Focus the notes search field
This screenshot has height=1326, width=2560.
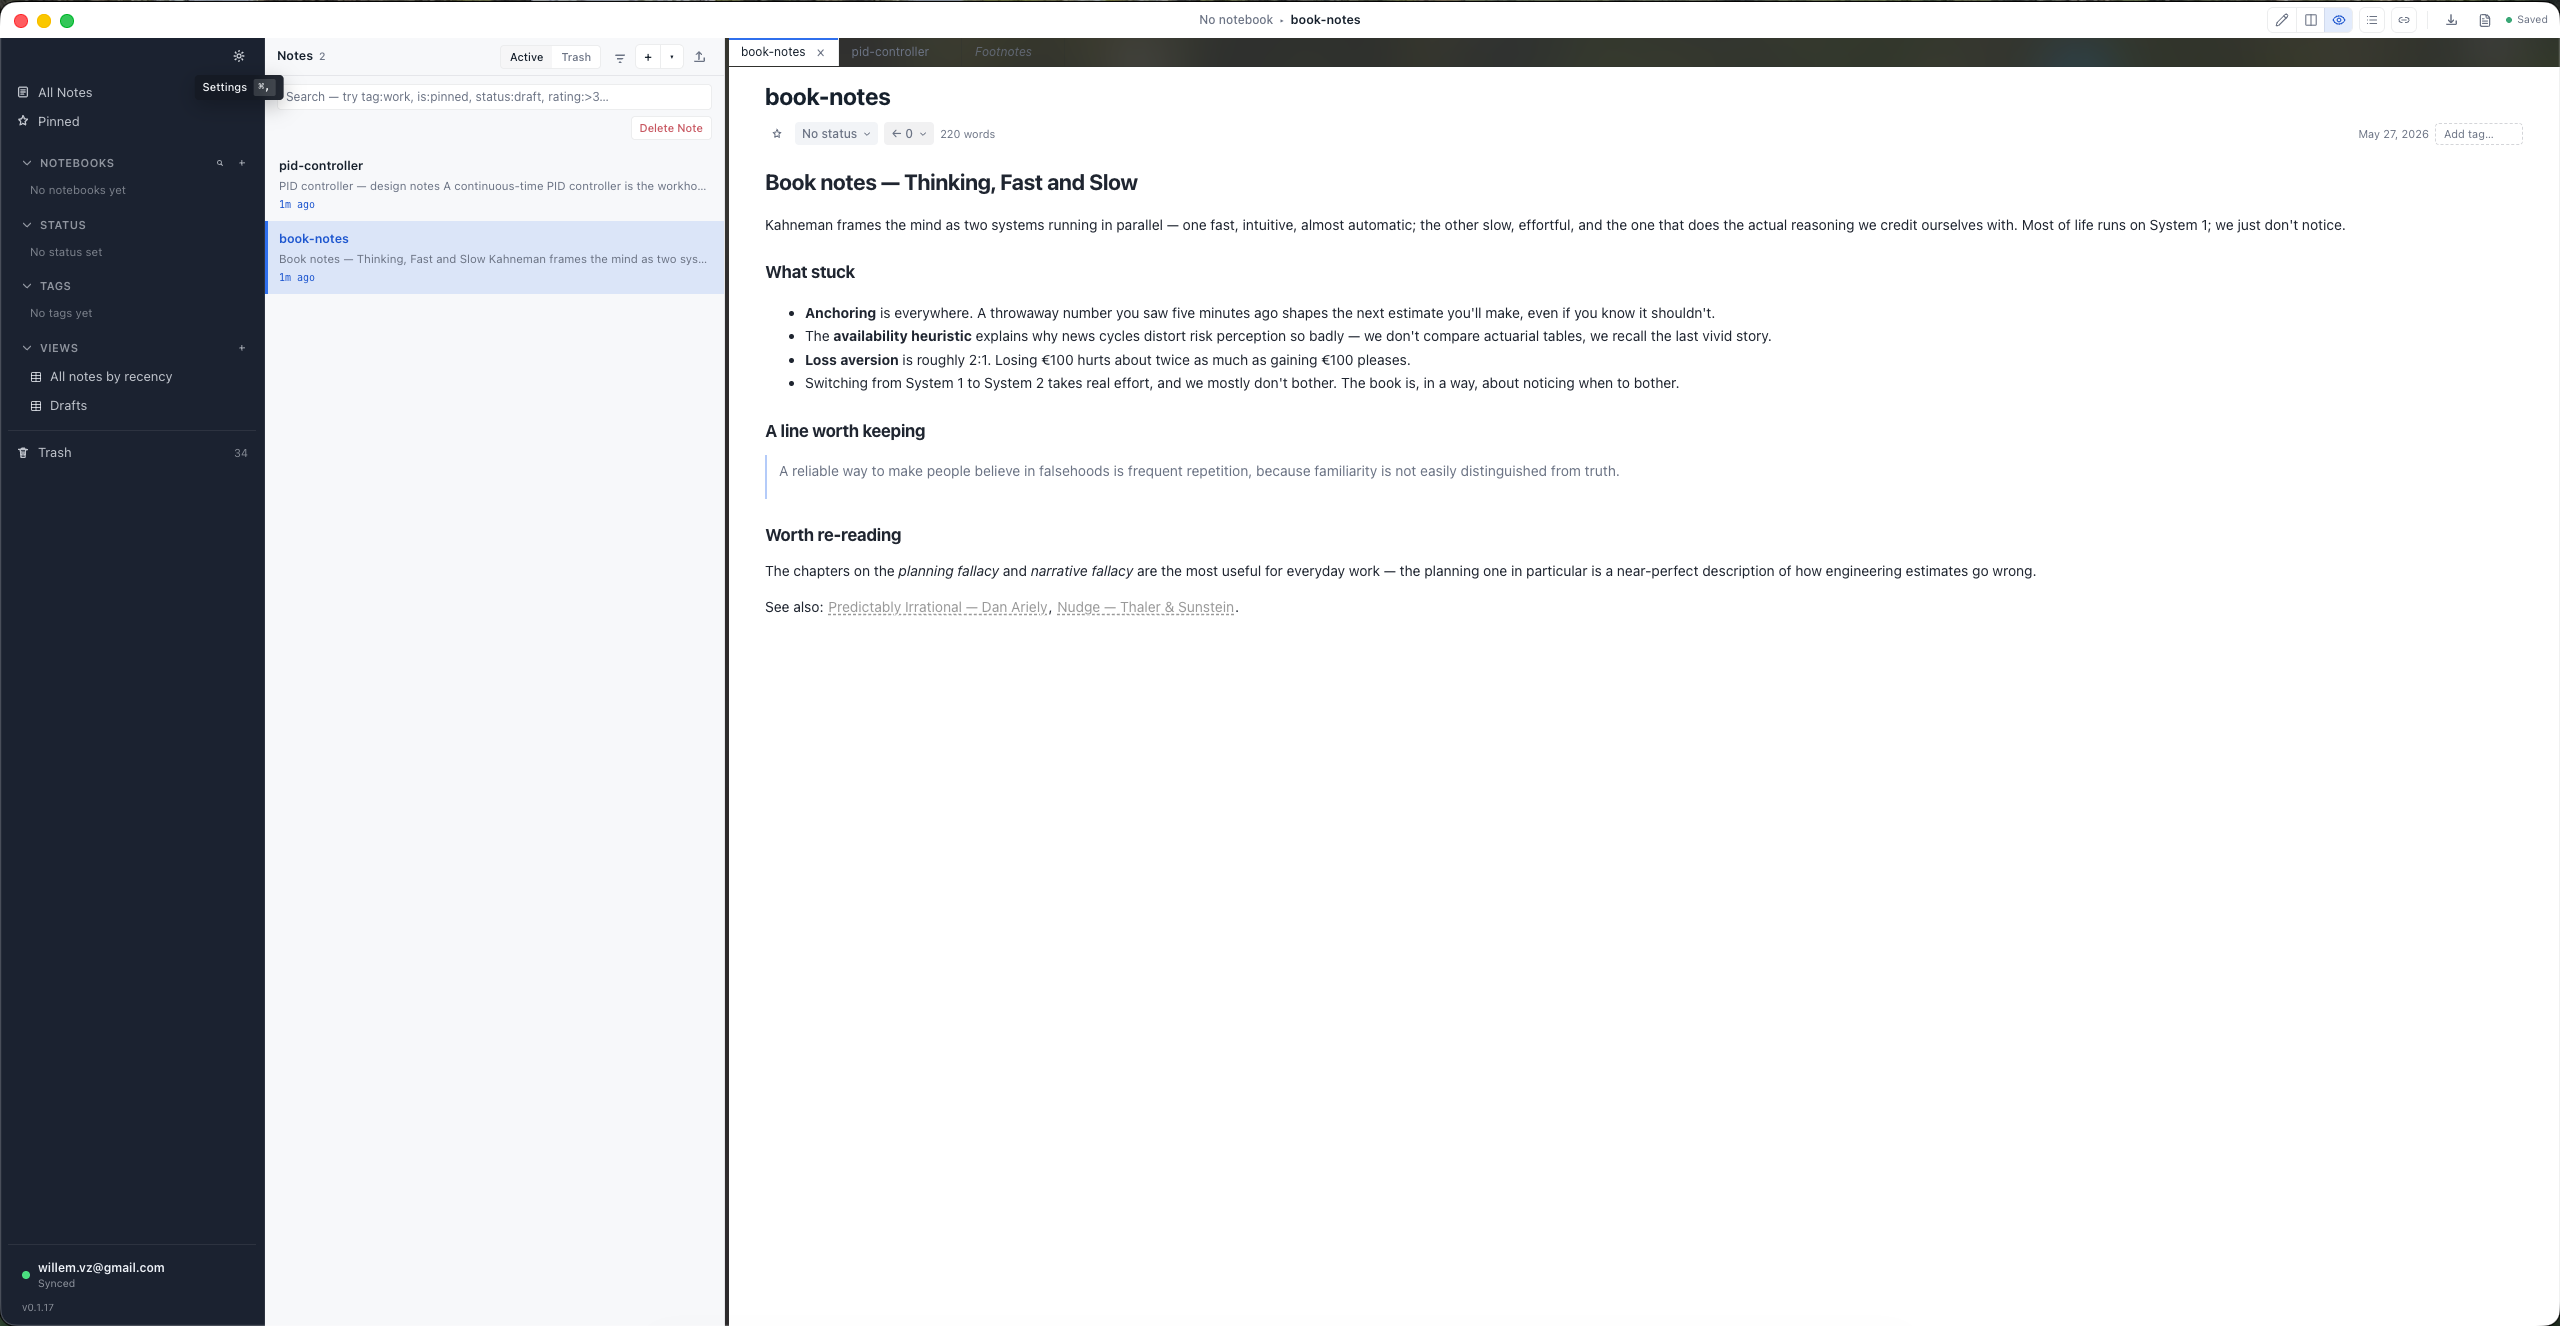click(495, 97)
